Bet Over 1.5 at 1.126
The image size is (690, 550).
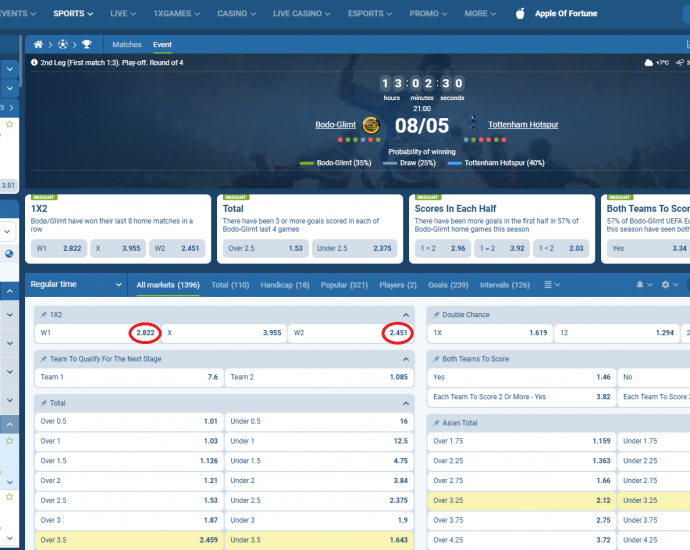click(129, 461)
